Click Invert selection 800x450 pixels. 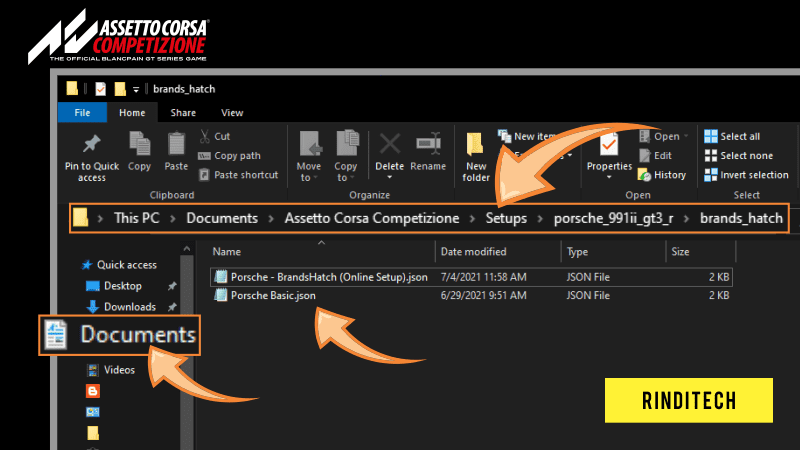click(x=746, y=175)
